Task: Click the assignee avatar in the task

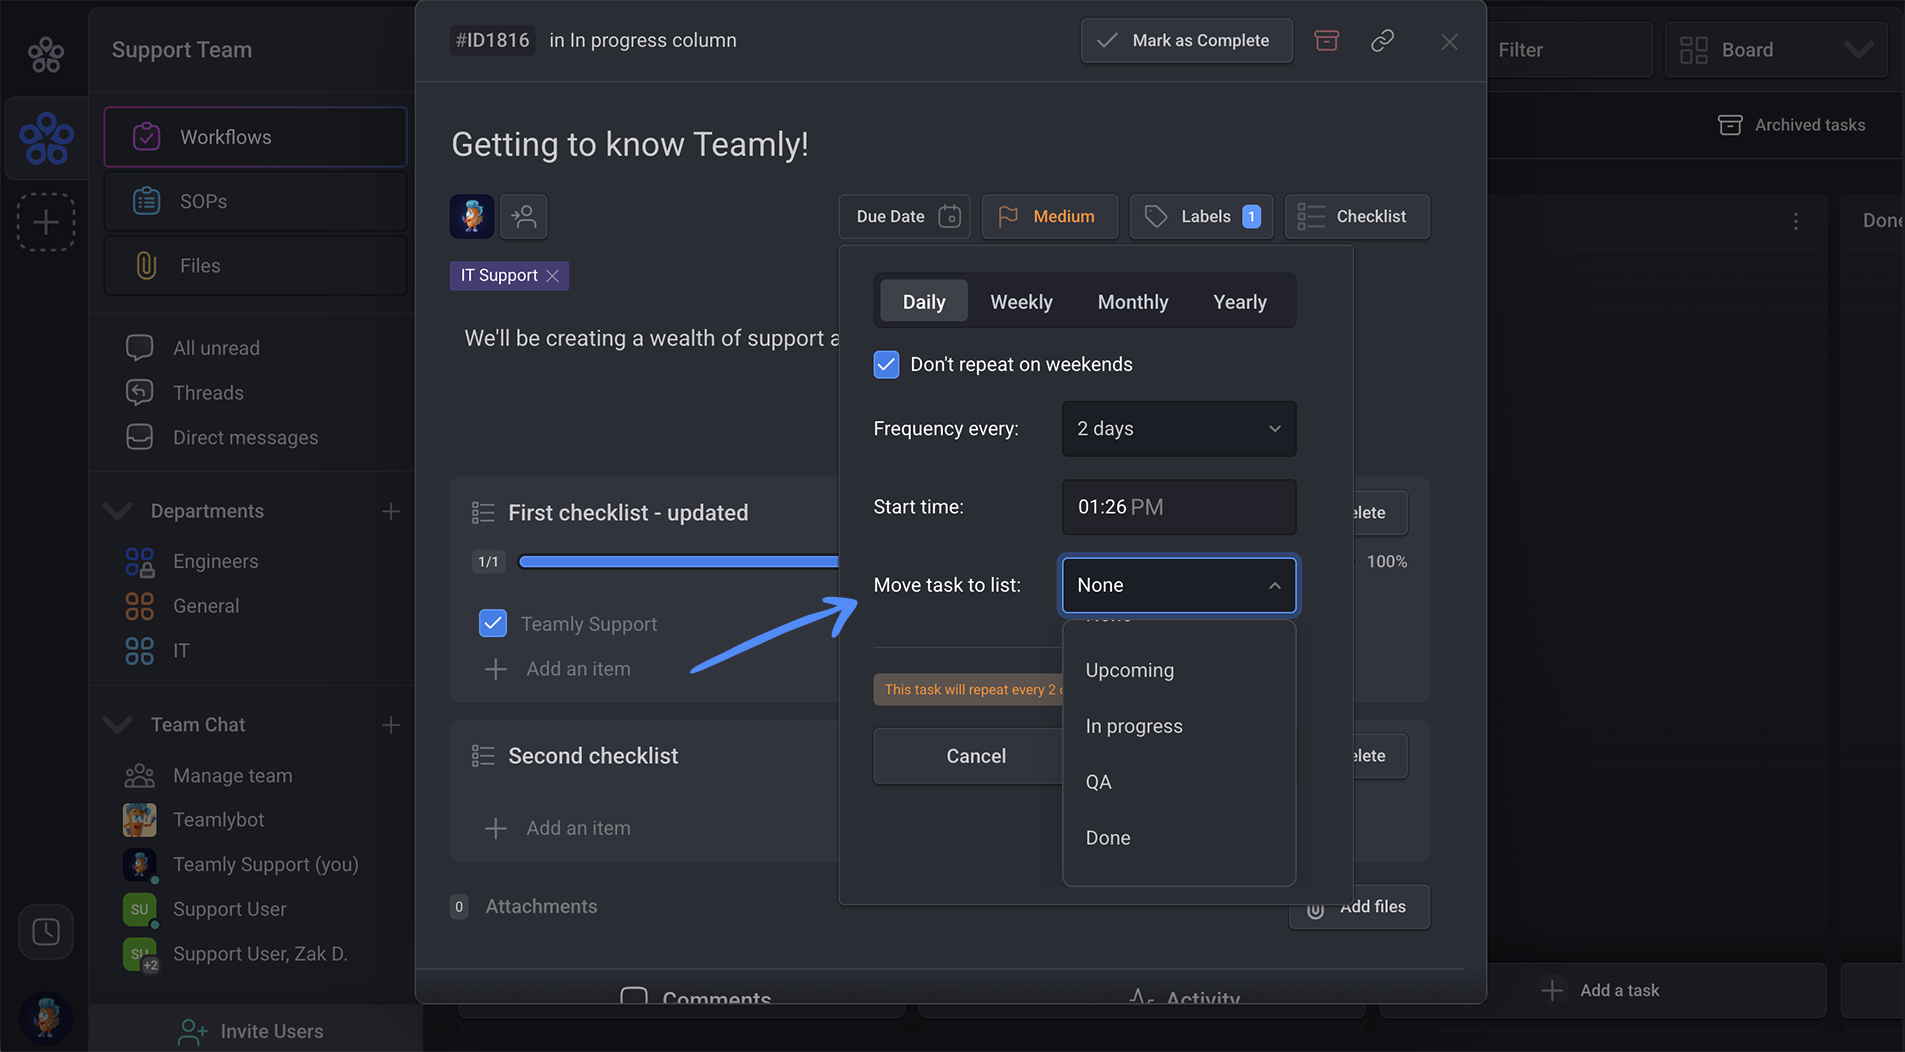Action: tap(472, 216)
